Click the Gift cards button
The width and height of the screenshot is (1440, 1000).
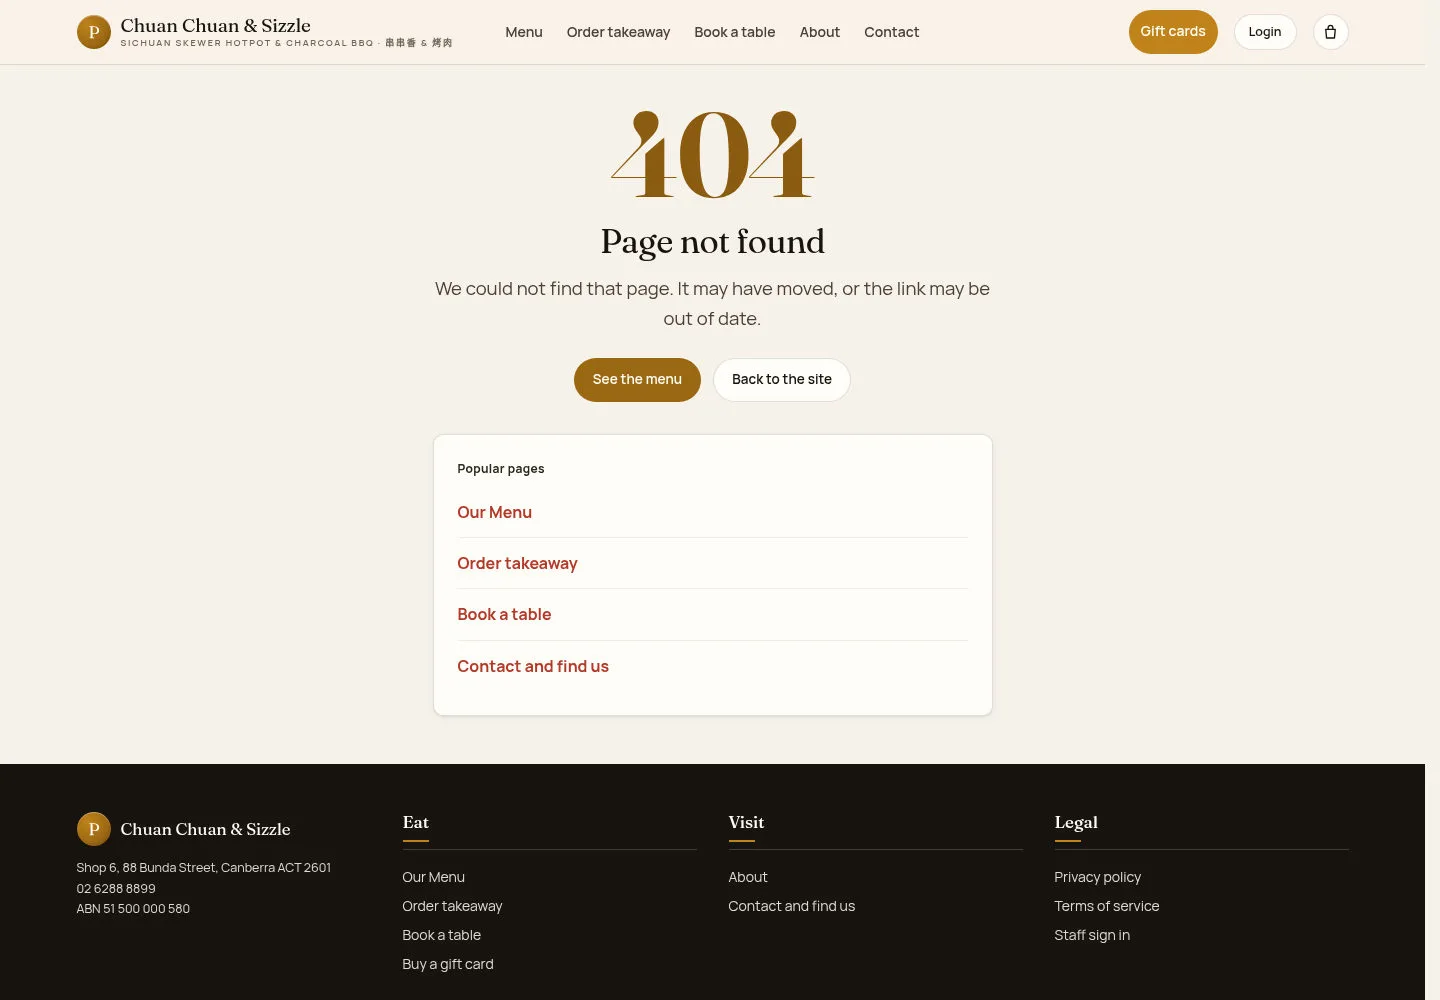pyautogui.click(x=1173, y=32)
